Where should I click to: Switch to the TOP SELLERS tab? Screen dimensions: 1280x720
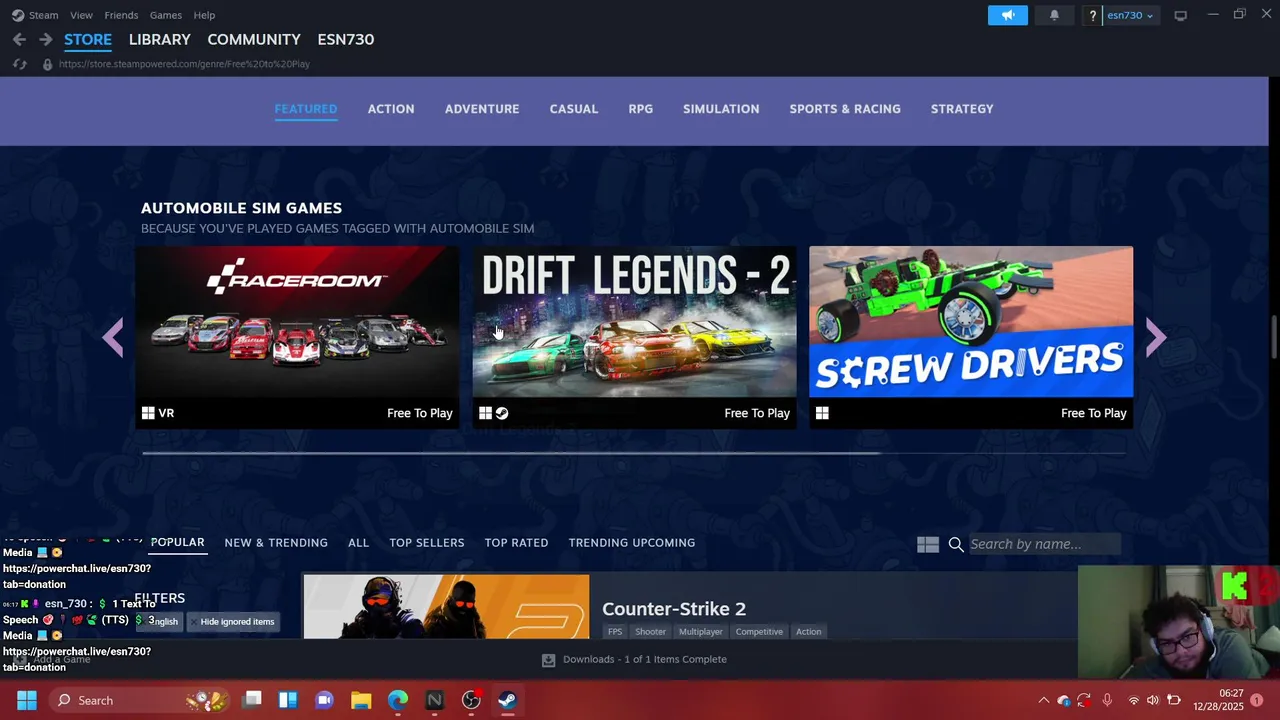coord(427,543)
